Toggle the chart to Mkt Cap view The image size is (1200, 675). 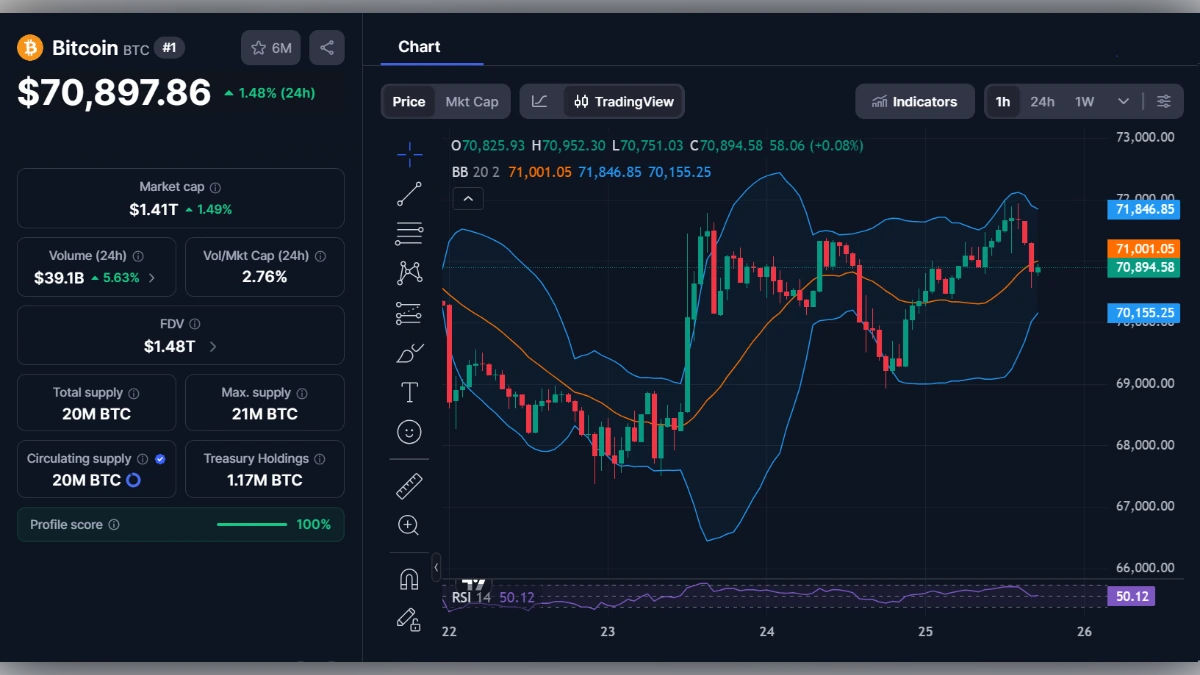472,101
